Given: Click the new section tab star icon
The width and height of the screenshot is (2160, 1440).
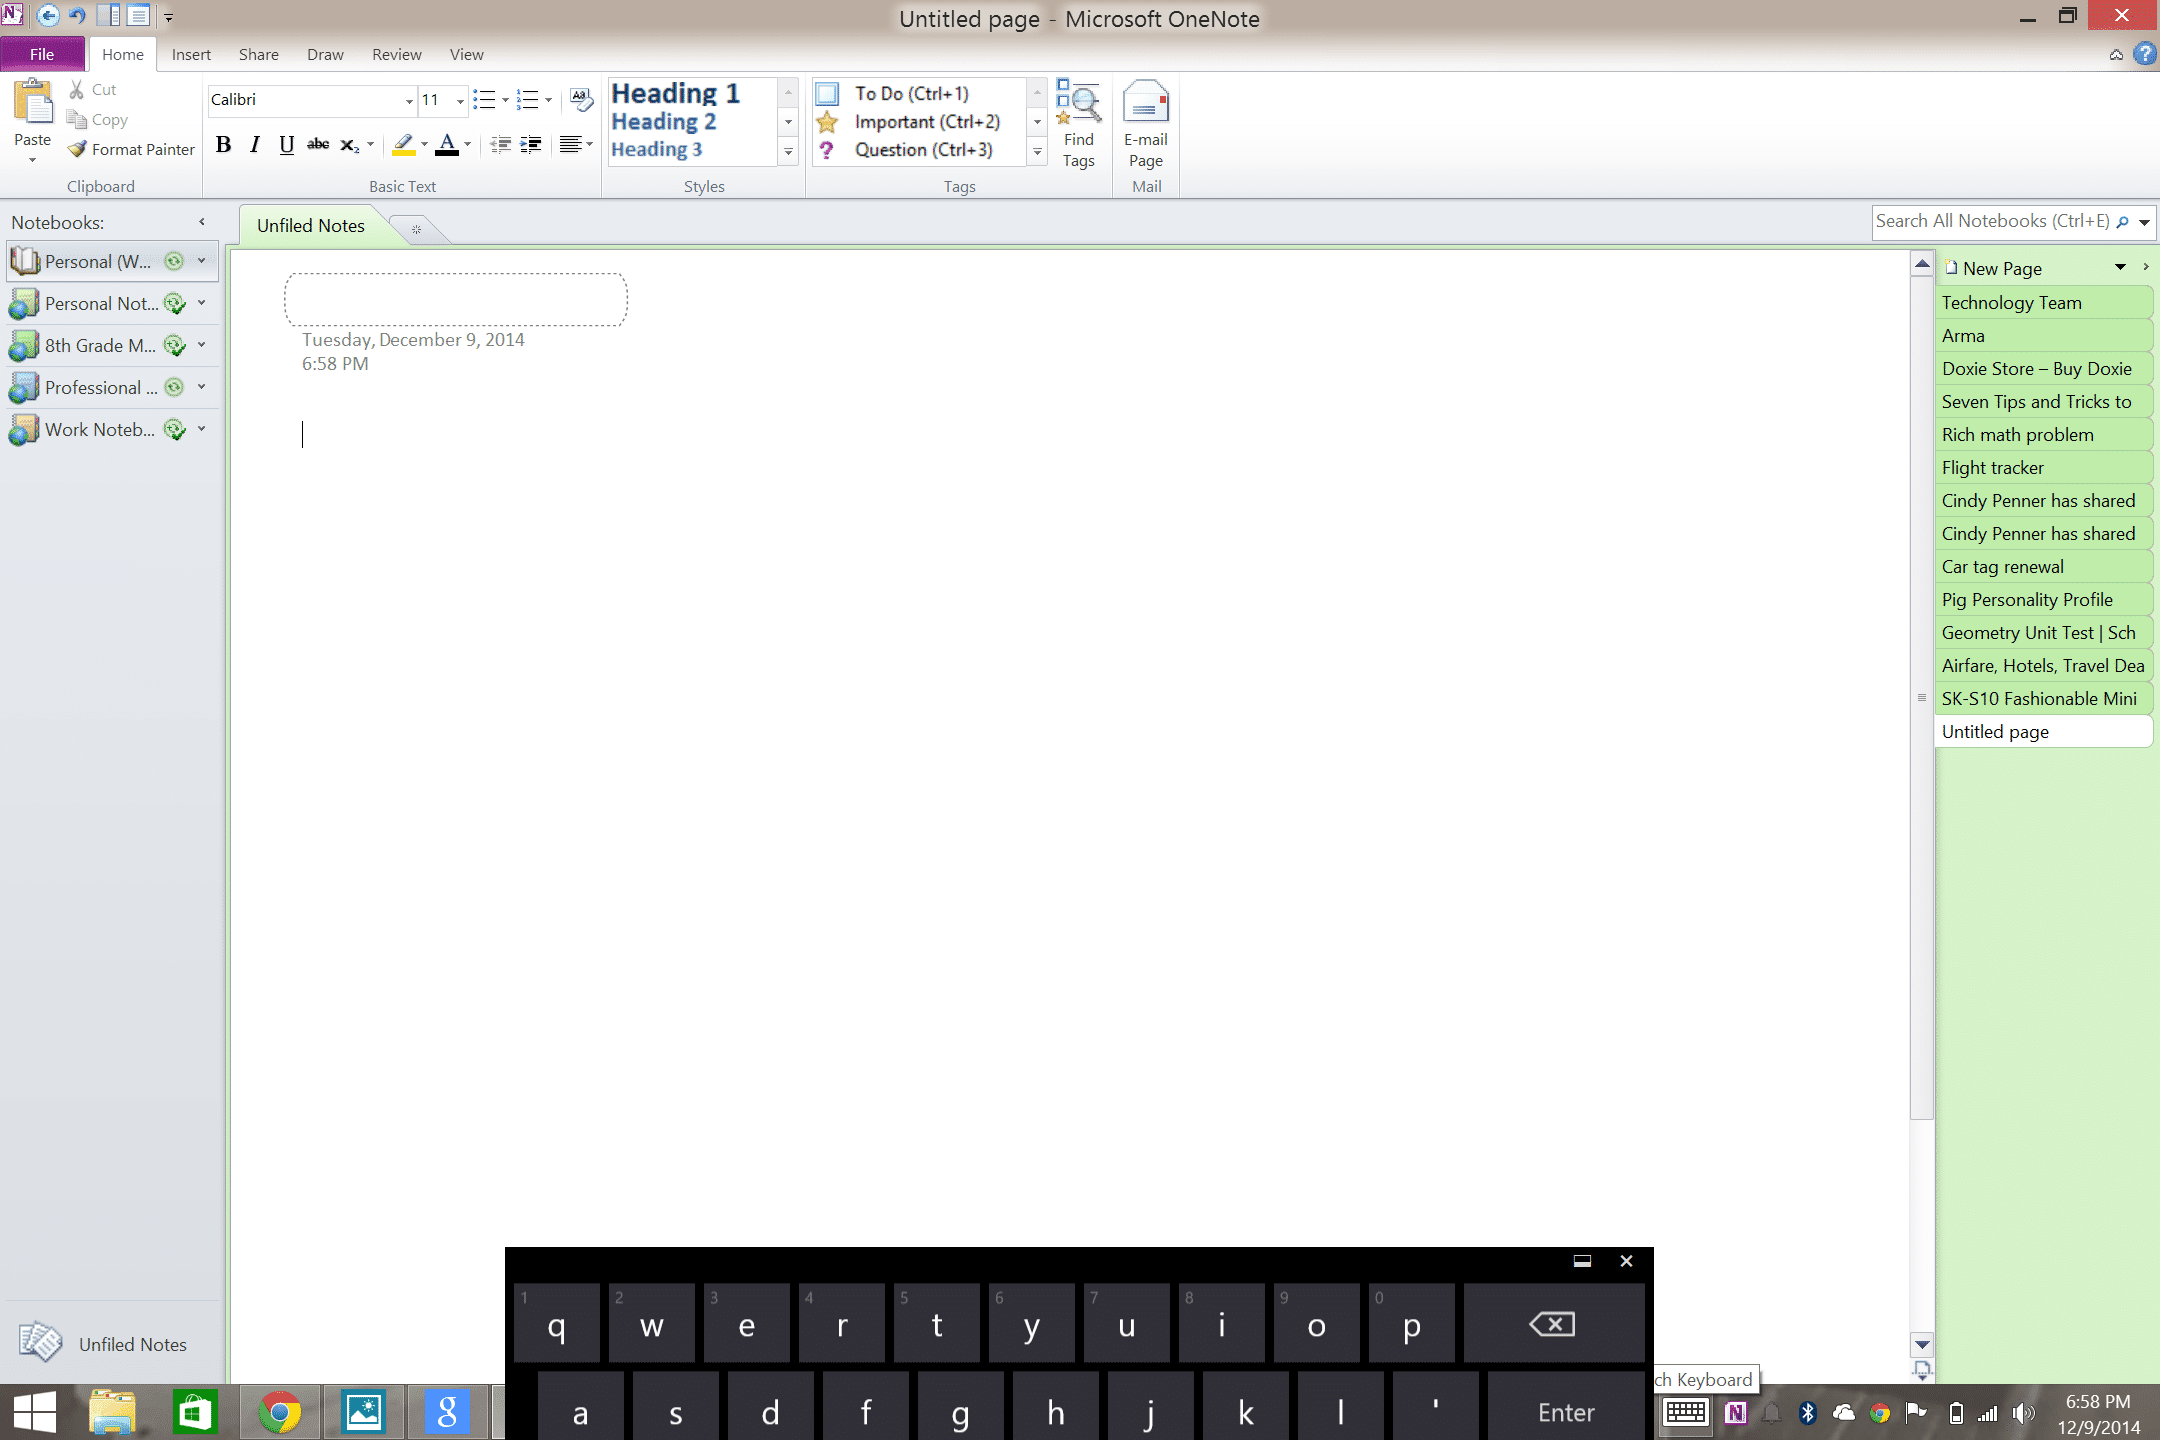Looking at the screenshot, I should point(417,229).
